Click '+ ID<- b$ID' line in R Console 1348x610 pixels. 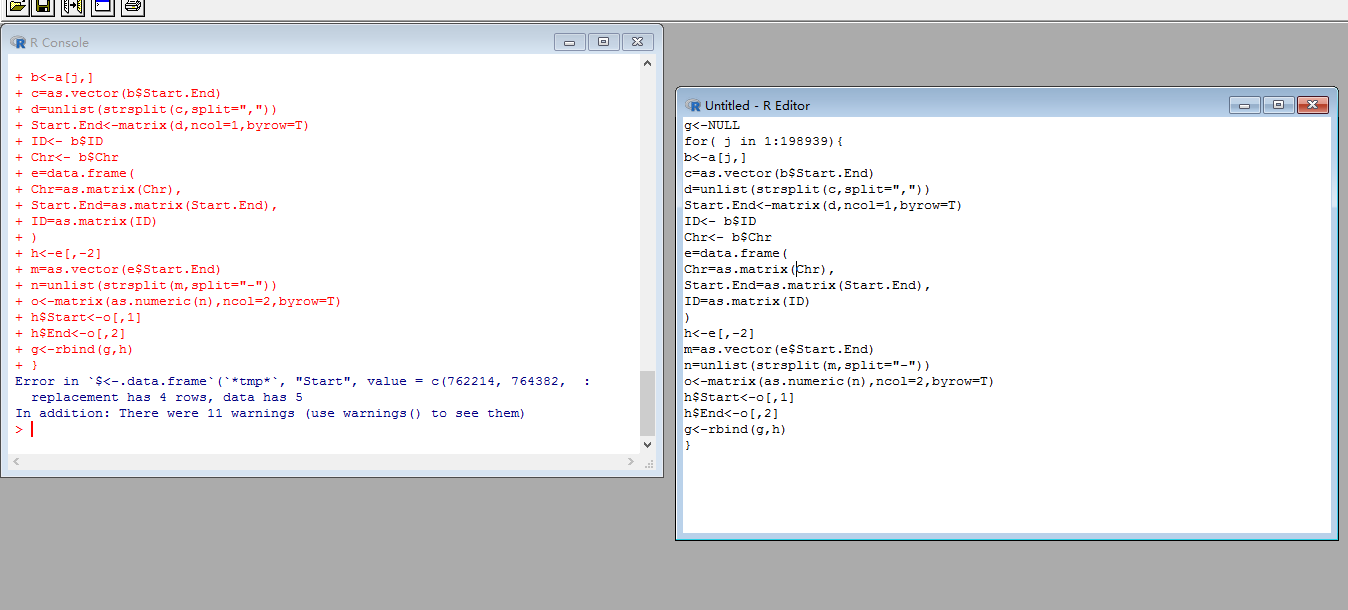tap(59, 141)
